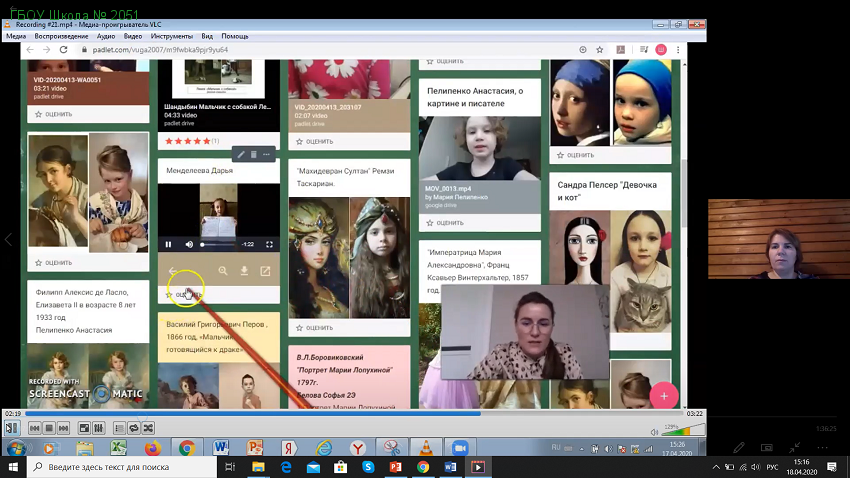Click VLC play/pause button
Image resolution: width=850 pixels, height=478 pixels.
click(x=12, y=428)
